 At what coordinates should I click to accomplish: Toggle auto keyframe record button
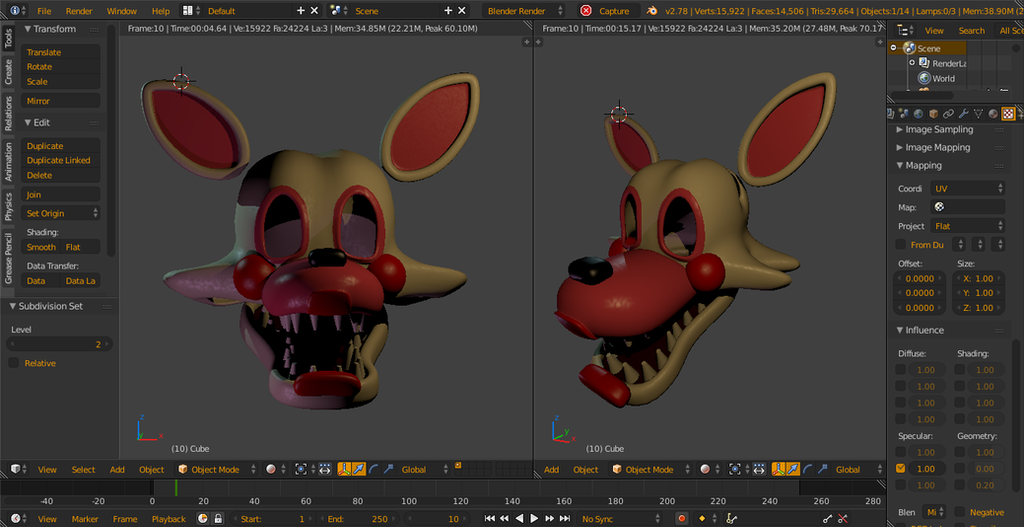click(x=682, y=519)
